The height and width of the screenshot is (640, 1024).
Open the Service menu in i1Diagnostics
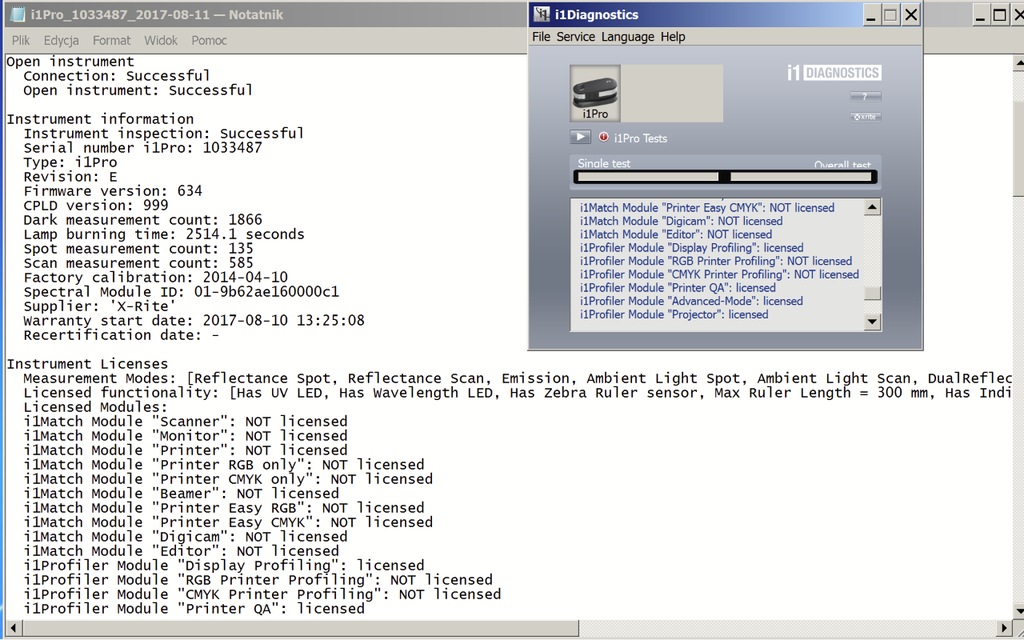click(575, 37)
